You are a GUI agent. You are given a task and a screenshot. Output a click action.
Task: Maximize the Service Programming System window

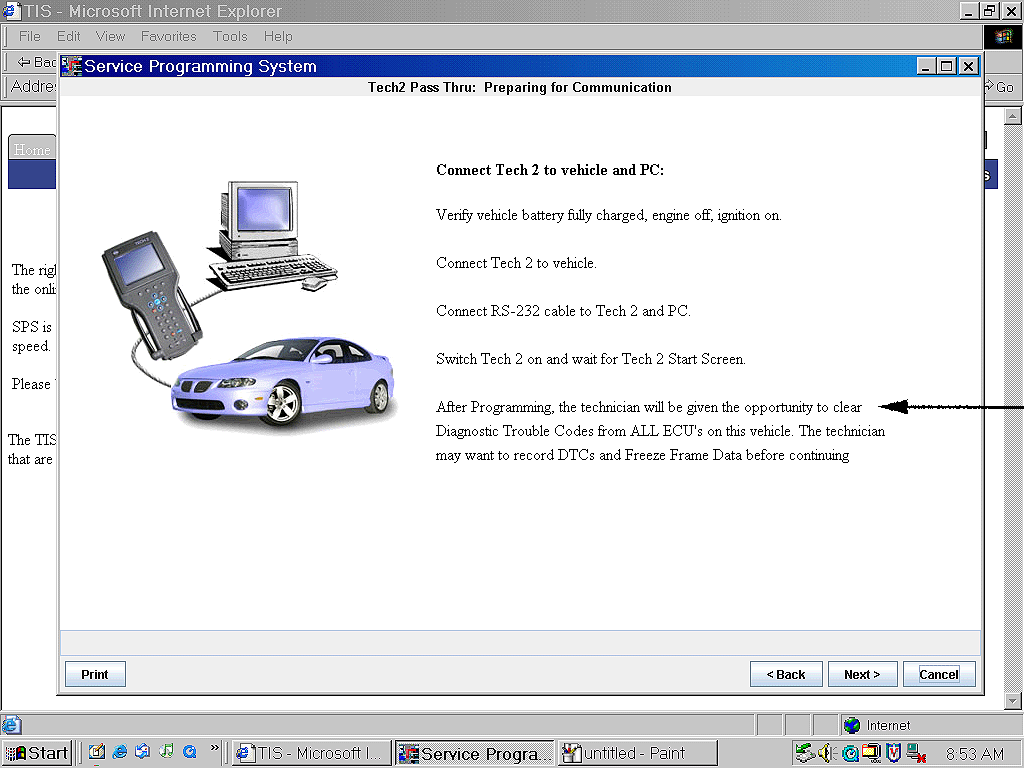click(x=947, y=66)
